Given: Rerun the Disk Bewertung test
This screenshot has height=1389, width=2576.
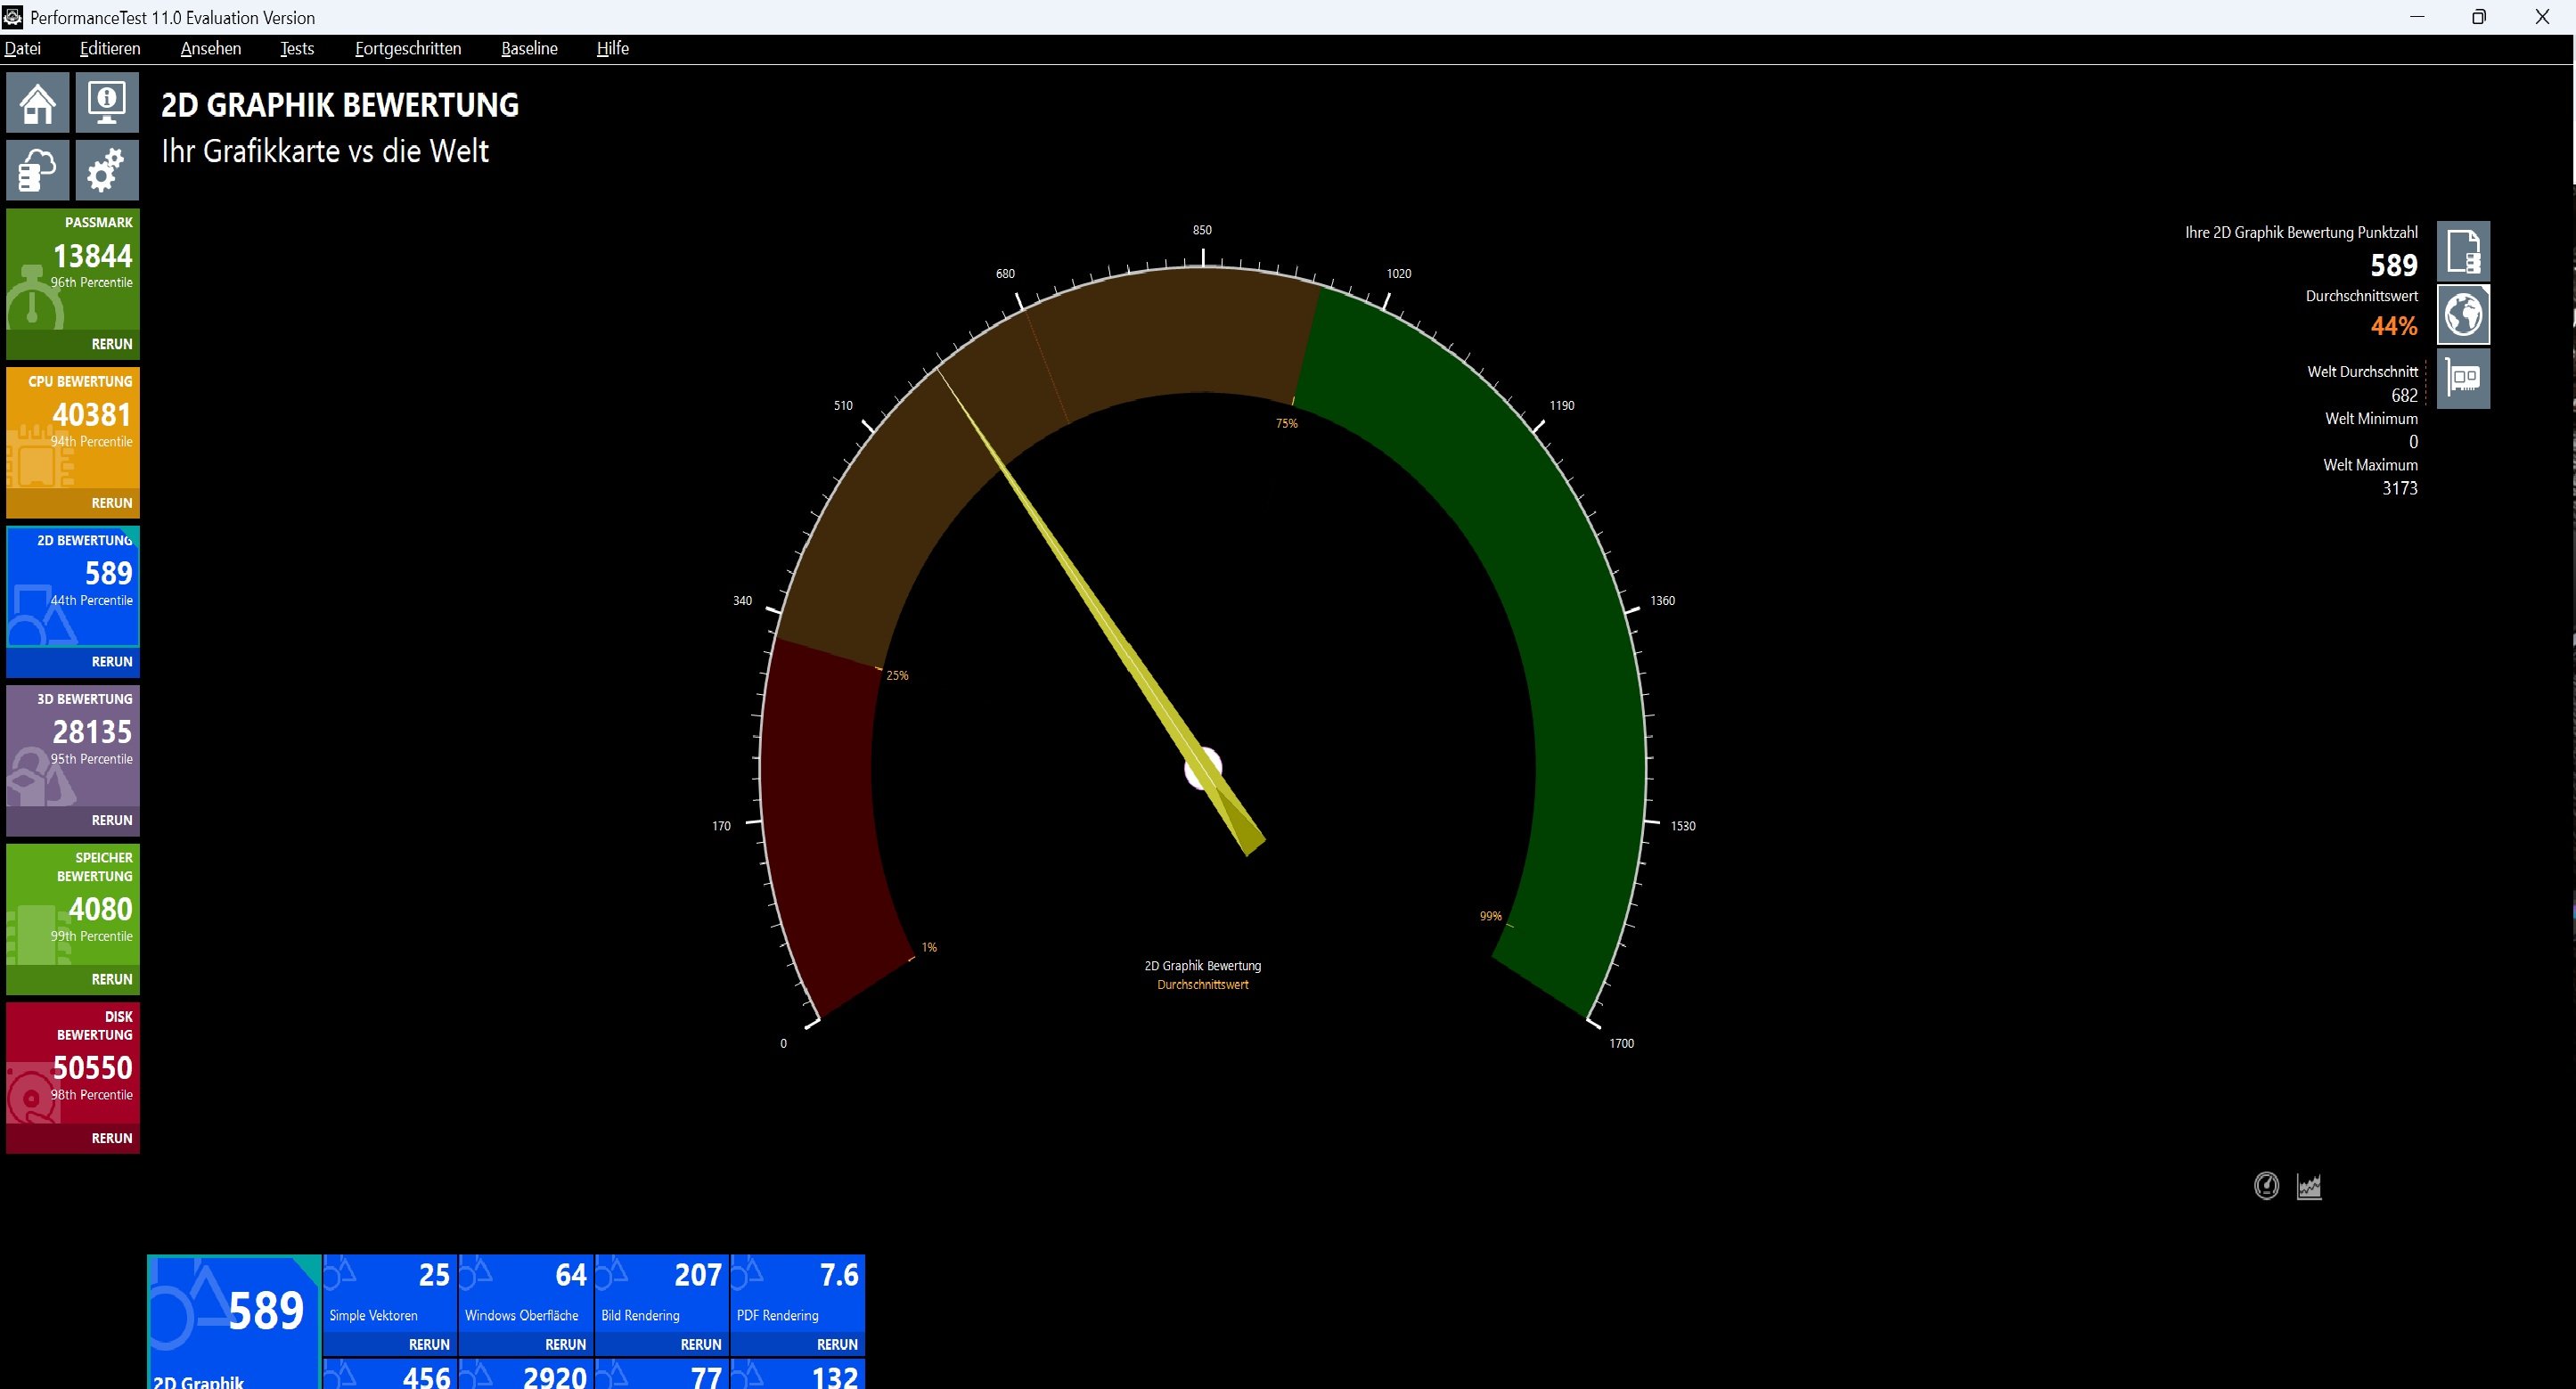Looking at the screenshot, I should pyautogui.click(x=111, y=1138).
